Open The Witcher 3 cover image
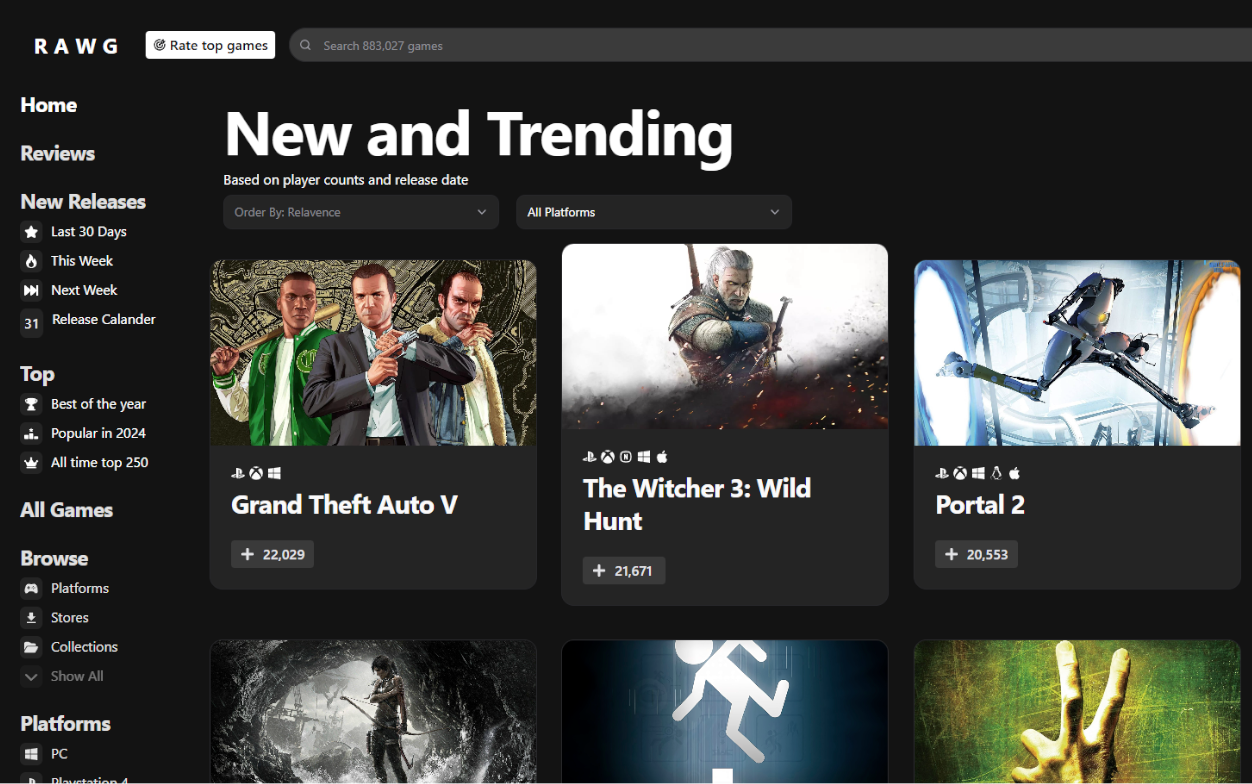This screenshot has height=784, width=1252. click(725, 337)
